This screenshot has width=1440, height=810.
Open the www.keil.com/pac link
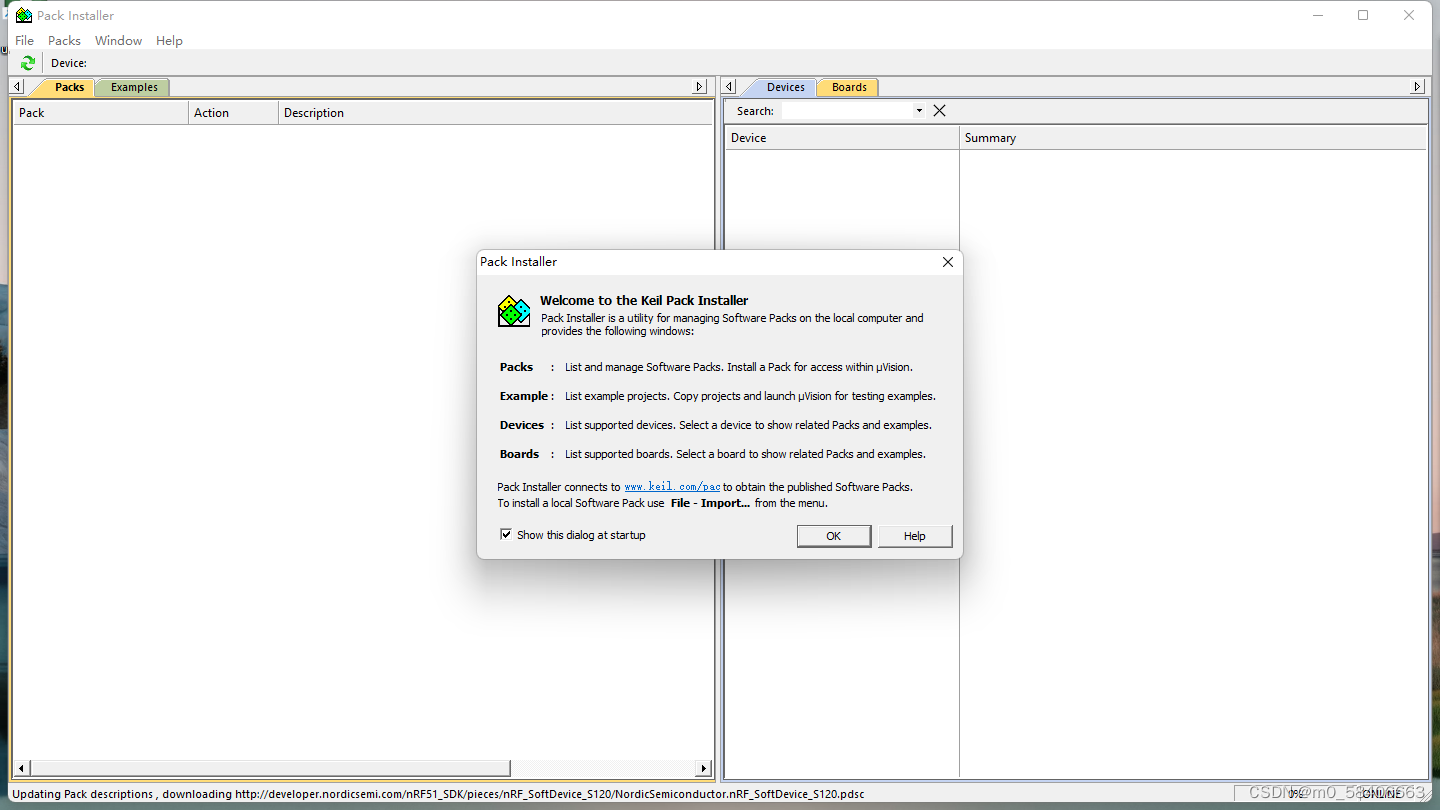672,487
